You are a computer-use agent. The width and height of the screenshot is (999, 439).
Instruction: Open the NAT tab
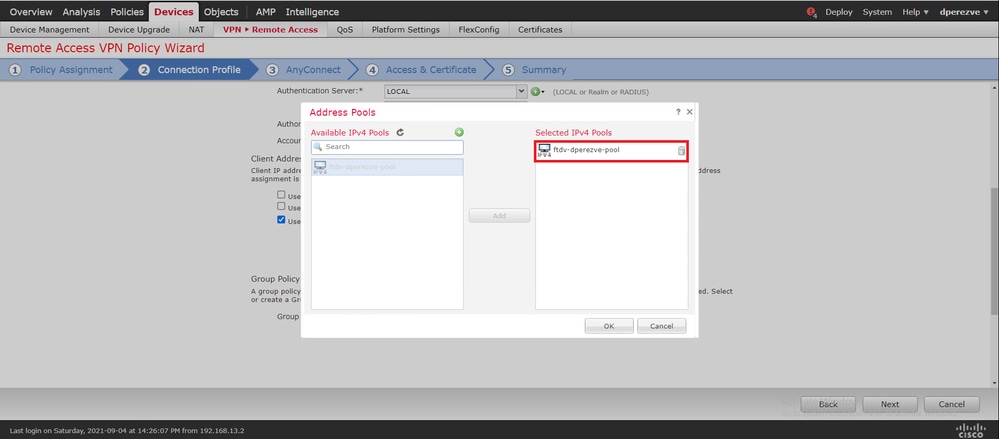point(196,29)
